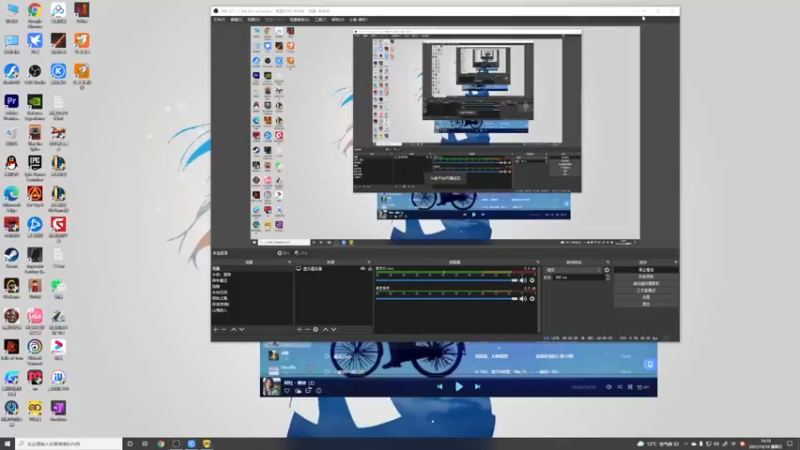800x450 pixels.
Task: Open Task View on taskbar
Action: (145, 444)
